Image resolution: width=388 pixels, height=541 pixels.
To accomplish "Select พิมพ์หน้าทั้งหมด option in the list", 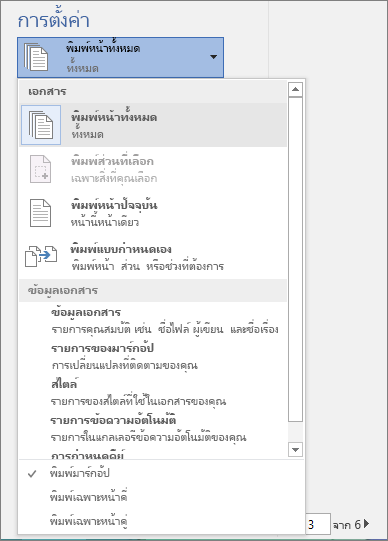I will point(153,125).
